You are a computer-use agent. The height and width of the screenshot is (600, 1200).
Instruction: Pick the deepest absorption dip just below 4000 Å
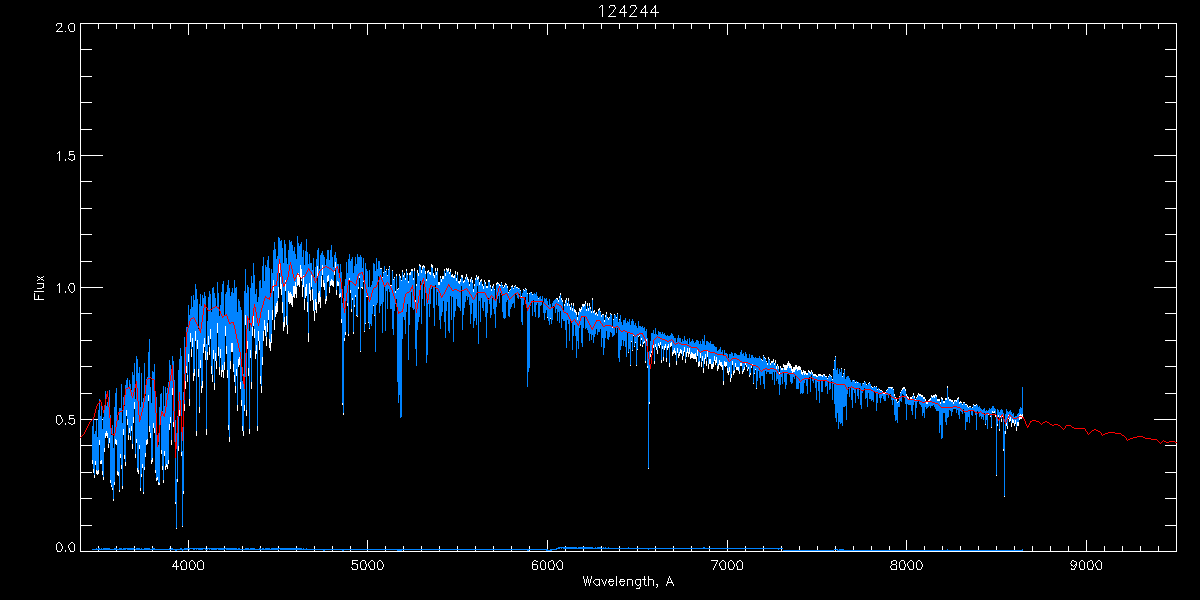click(x=177, y=526)
